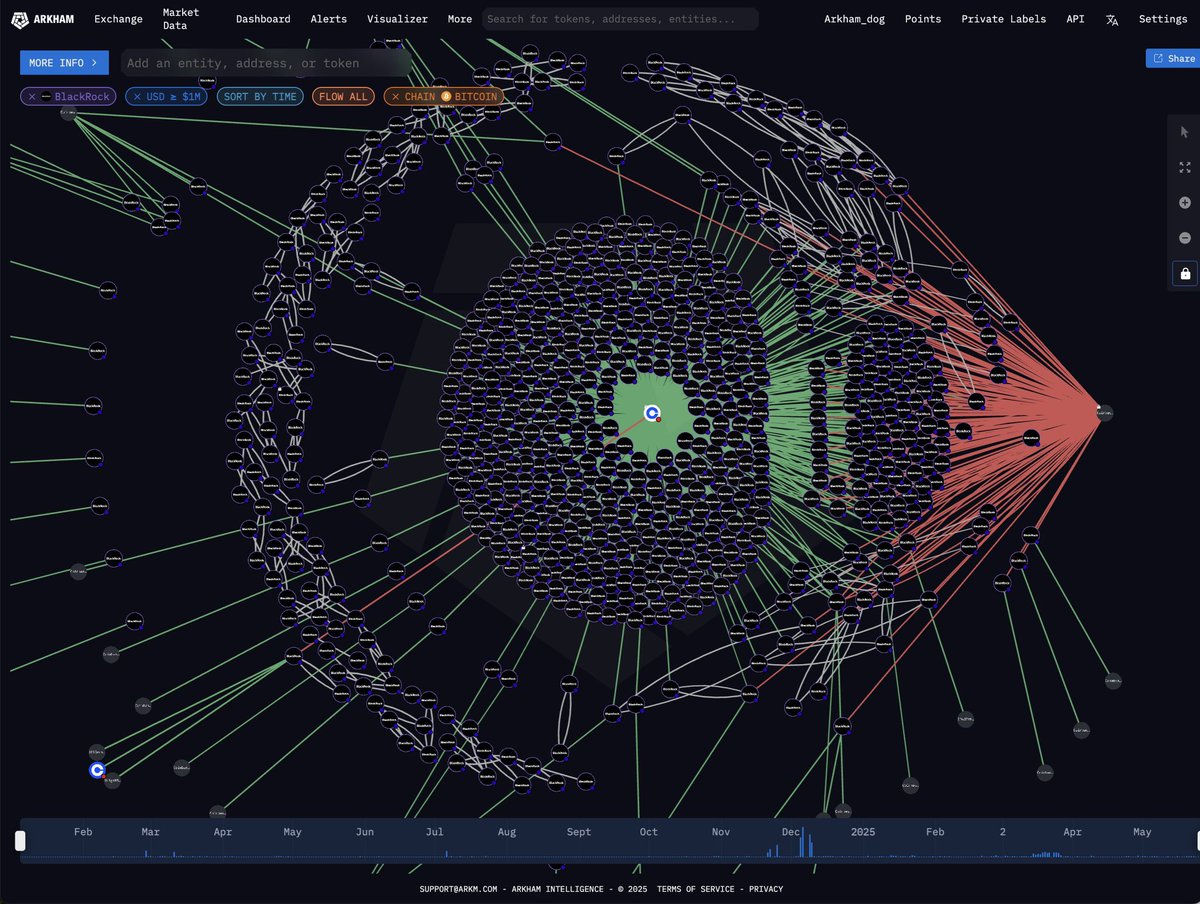Viewport: 1200px width, 904px height.
Task: Remove the USD ≥ $1M filter with its X
Action: 139,96
